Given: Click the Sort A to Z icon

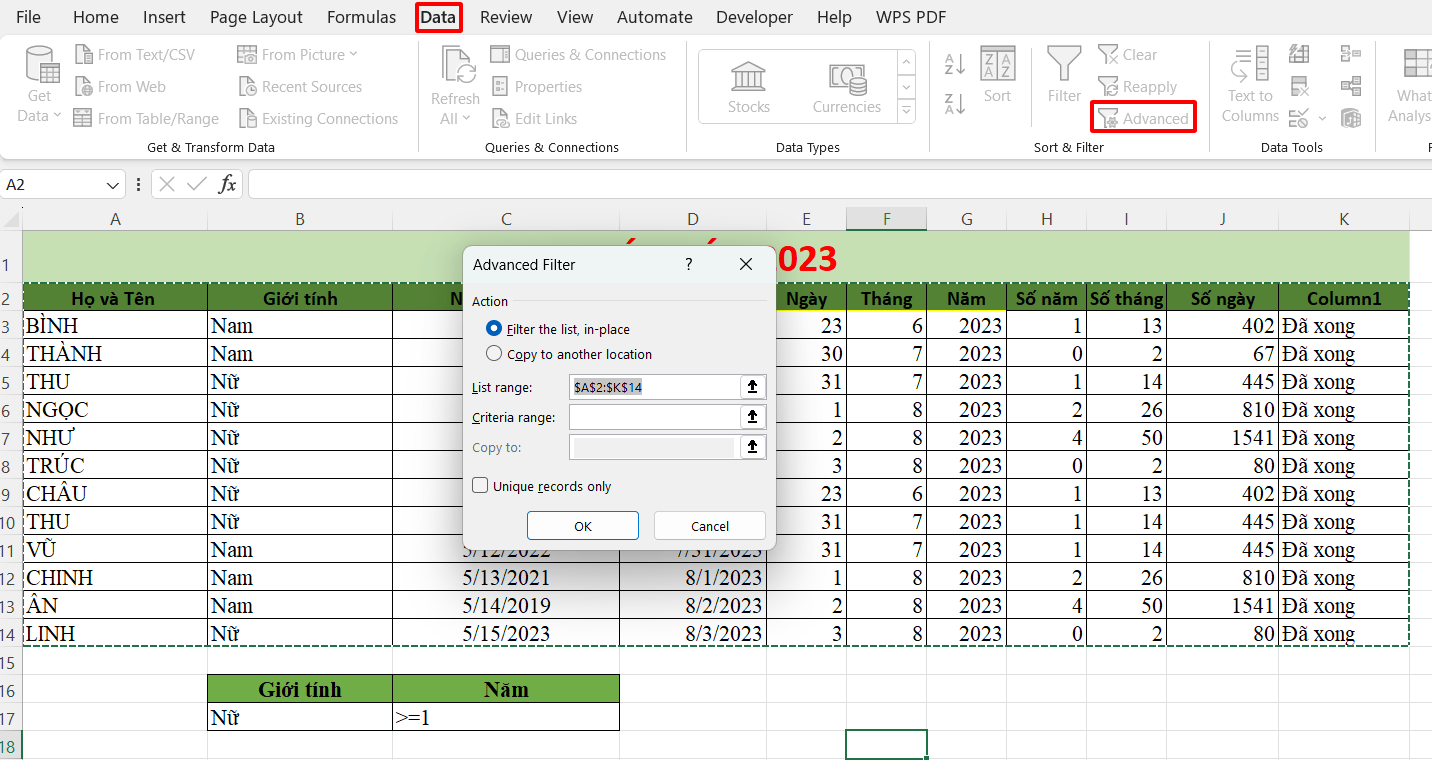Looking at the screenshot, I should [955, 65].
